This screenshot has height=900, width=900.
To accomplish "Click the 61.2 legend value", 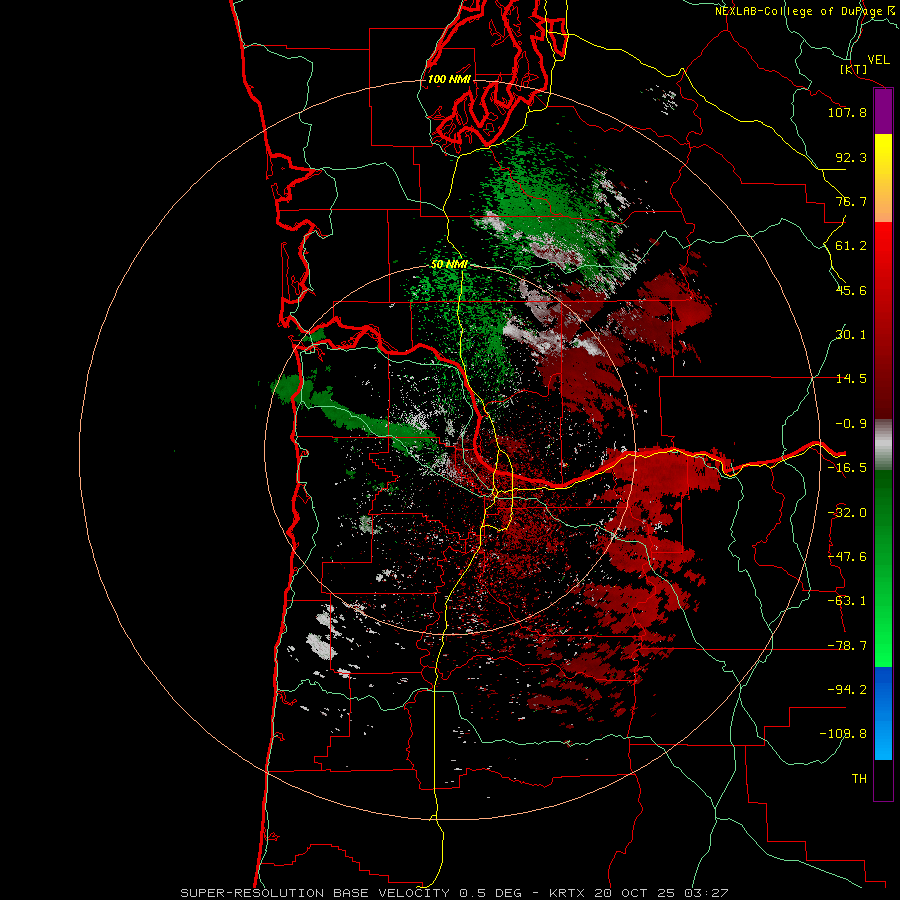I will 851,246.
